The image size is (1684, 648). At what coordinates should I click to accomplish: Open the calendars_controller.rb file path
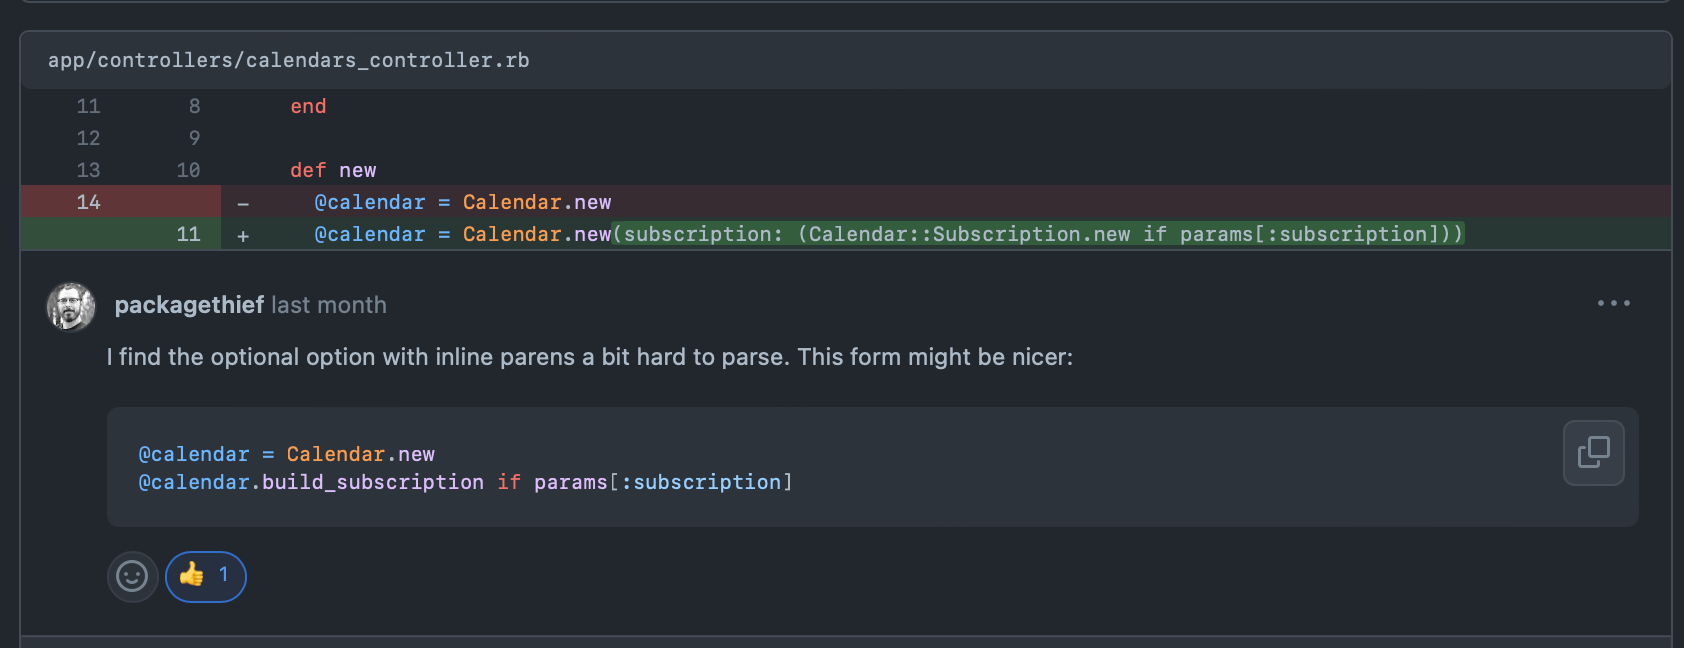coord(288,60)
